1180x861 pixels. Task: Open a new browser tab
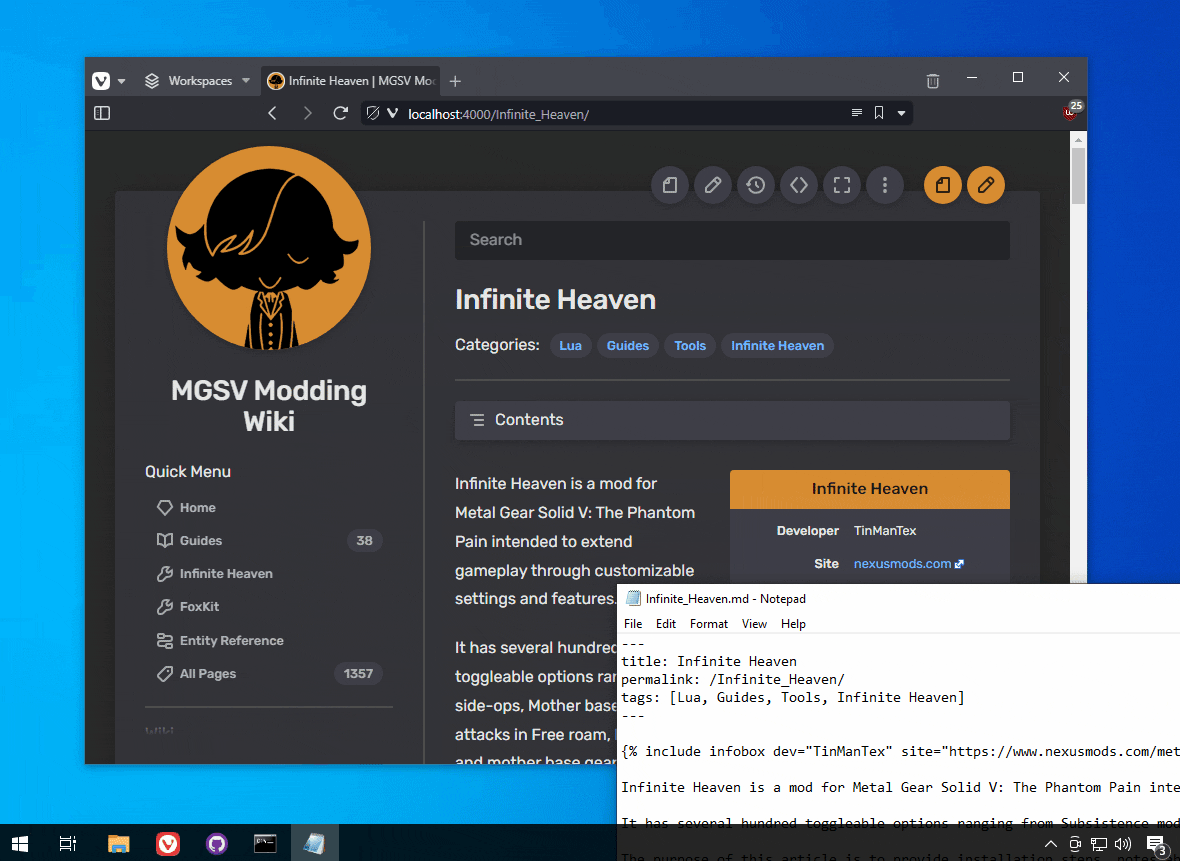[455, 81]
